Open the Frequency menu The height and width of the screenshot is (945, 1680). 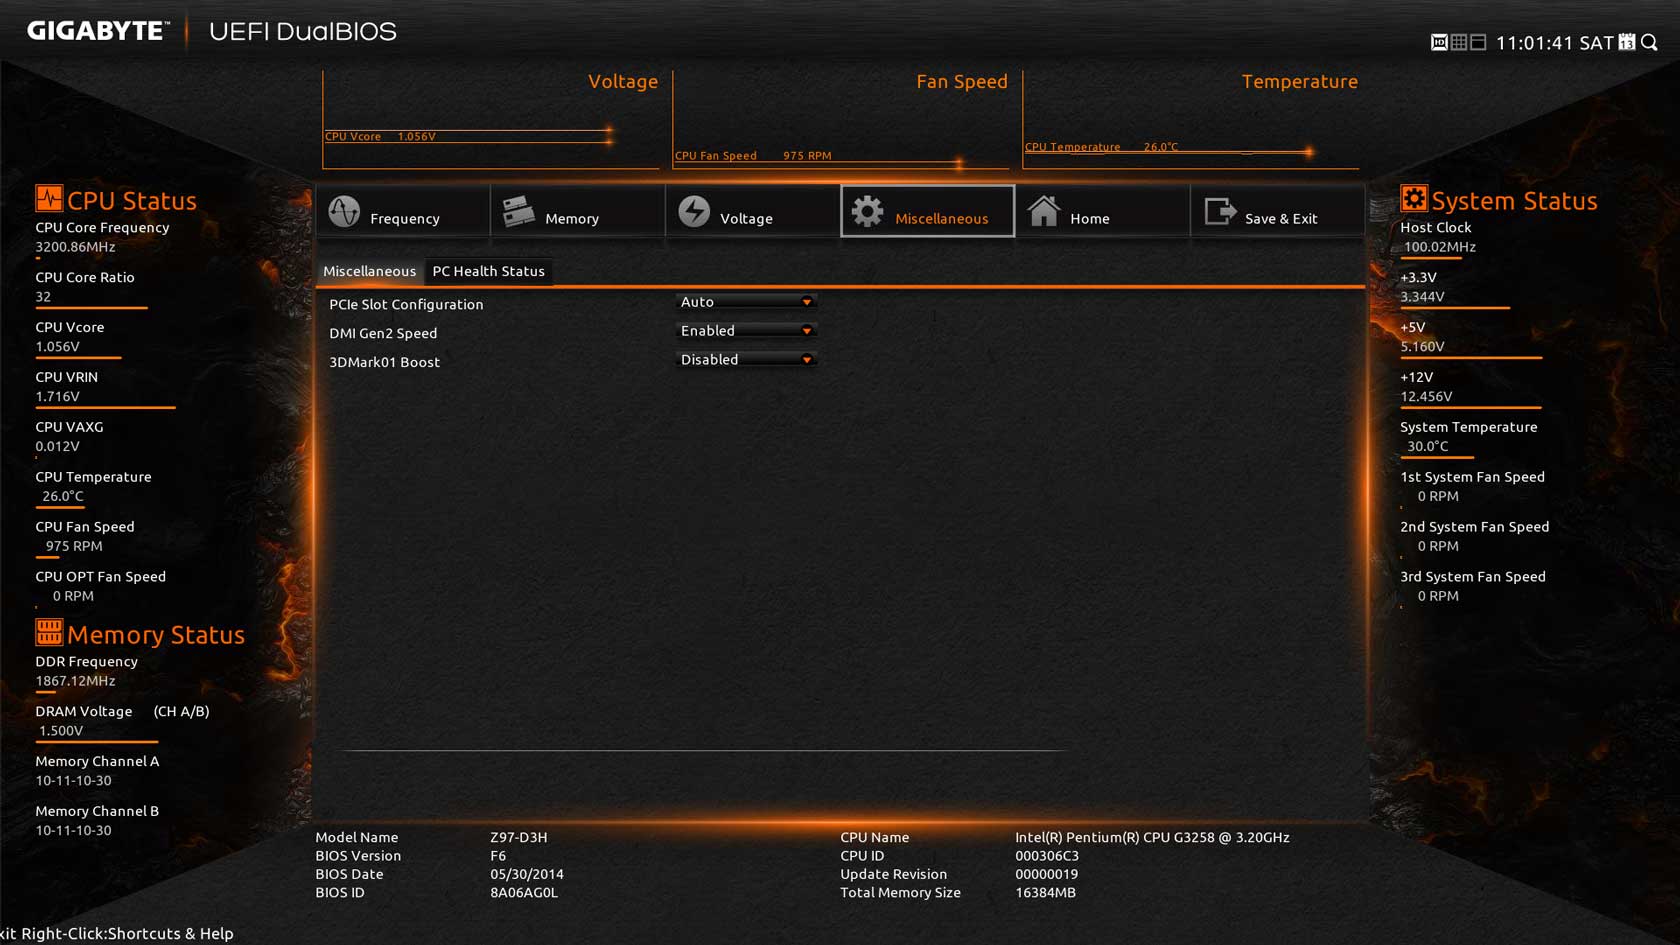(403, 212)
